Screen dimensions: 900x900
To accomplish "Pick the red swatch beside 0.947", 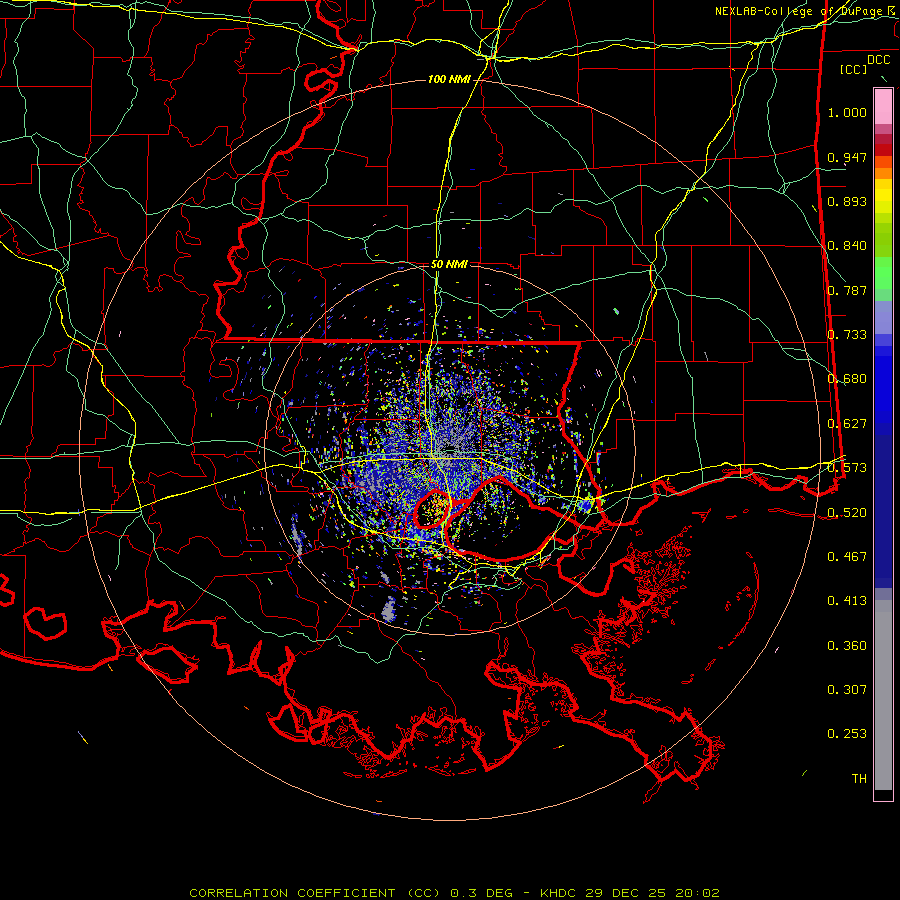I will [x=883, y=150].
